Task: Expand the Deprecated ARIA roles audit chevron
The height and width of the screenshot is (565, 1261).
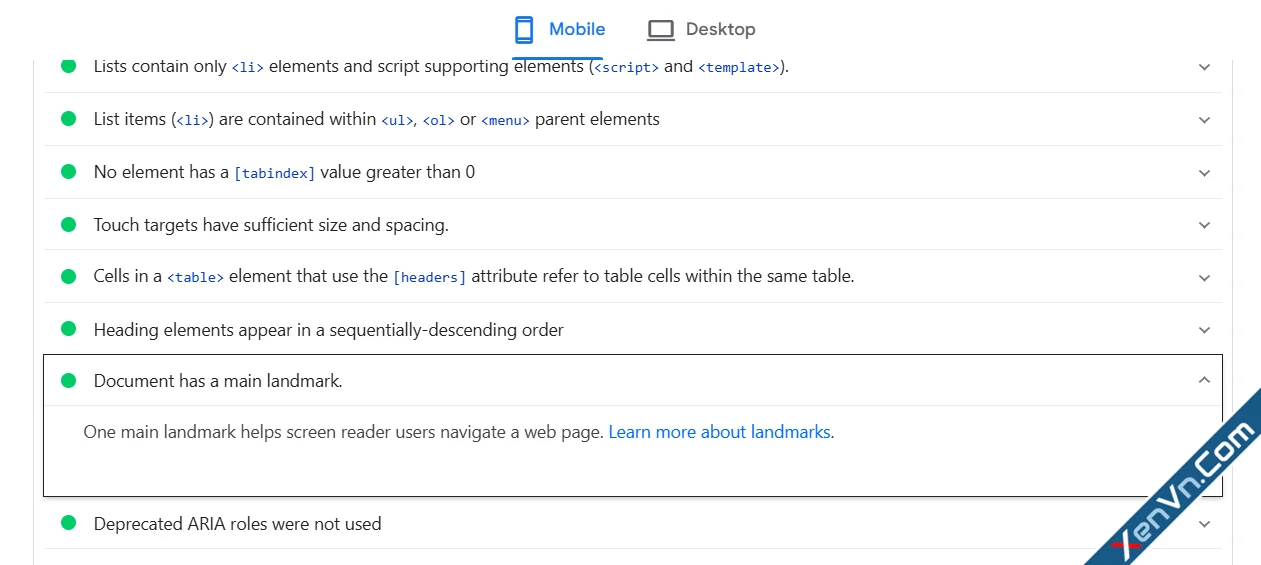Action: click(x=1204, y=524)
